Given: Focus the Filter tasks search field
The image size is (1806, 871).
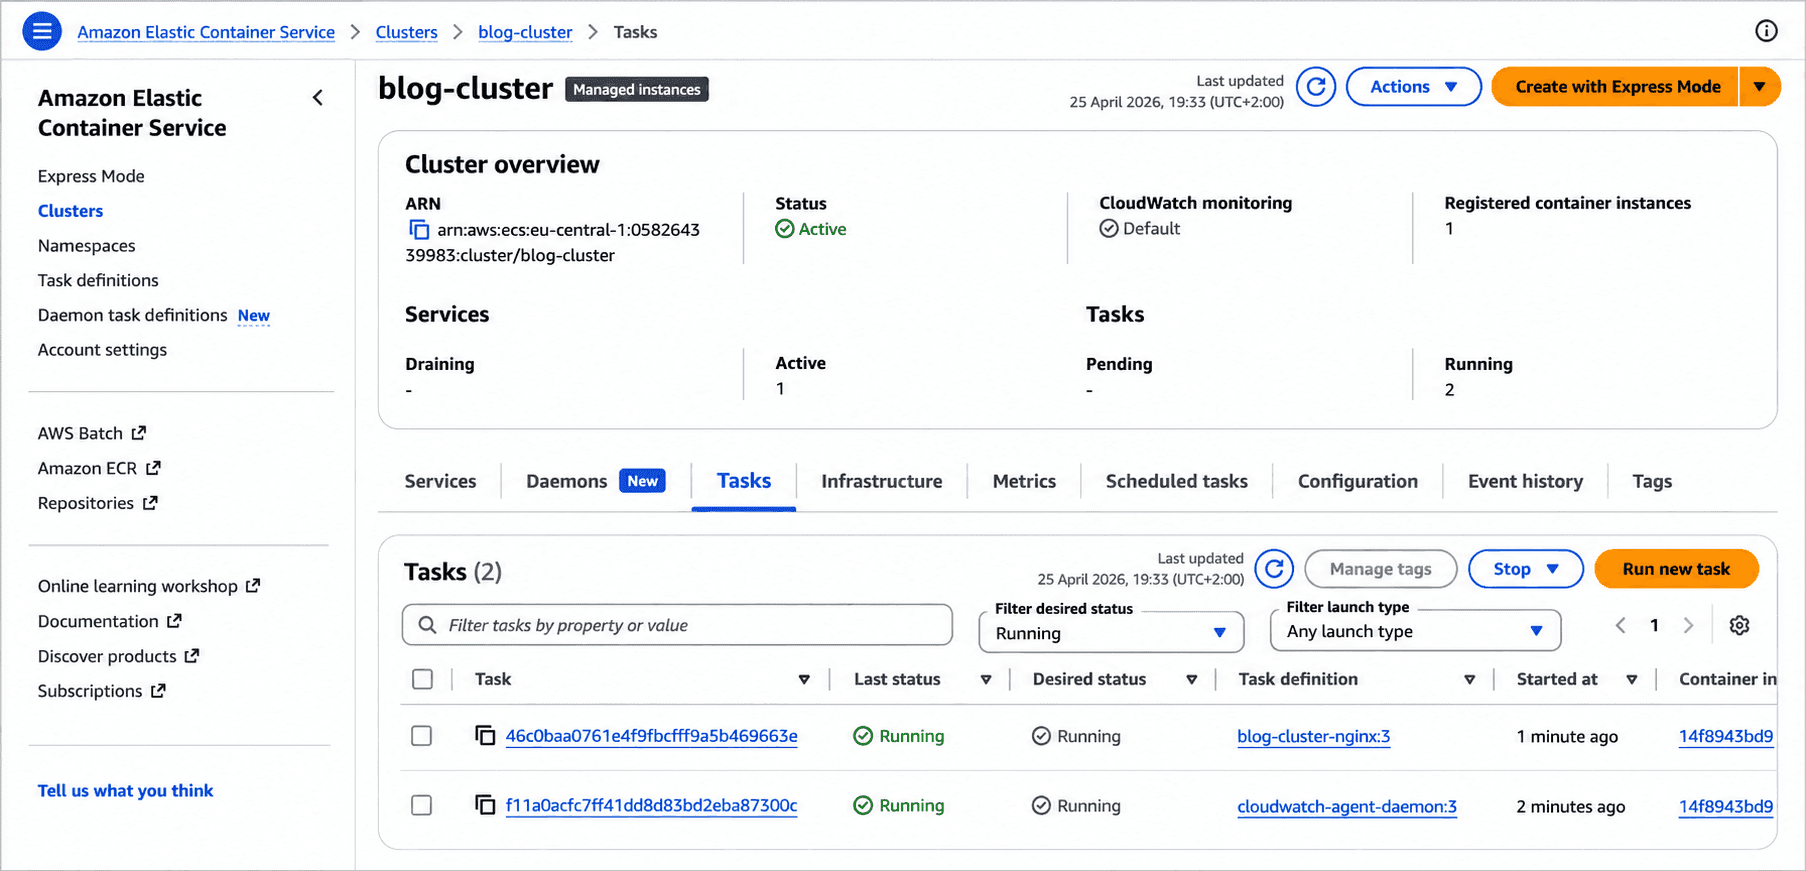Looking at the screenshot, I should coord(677,625).
